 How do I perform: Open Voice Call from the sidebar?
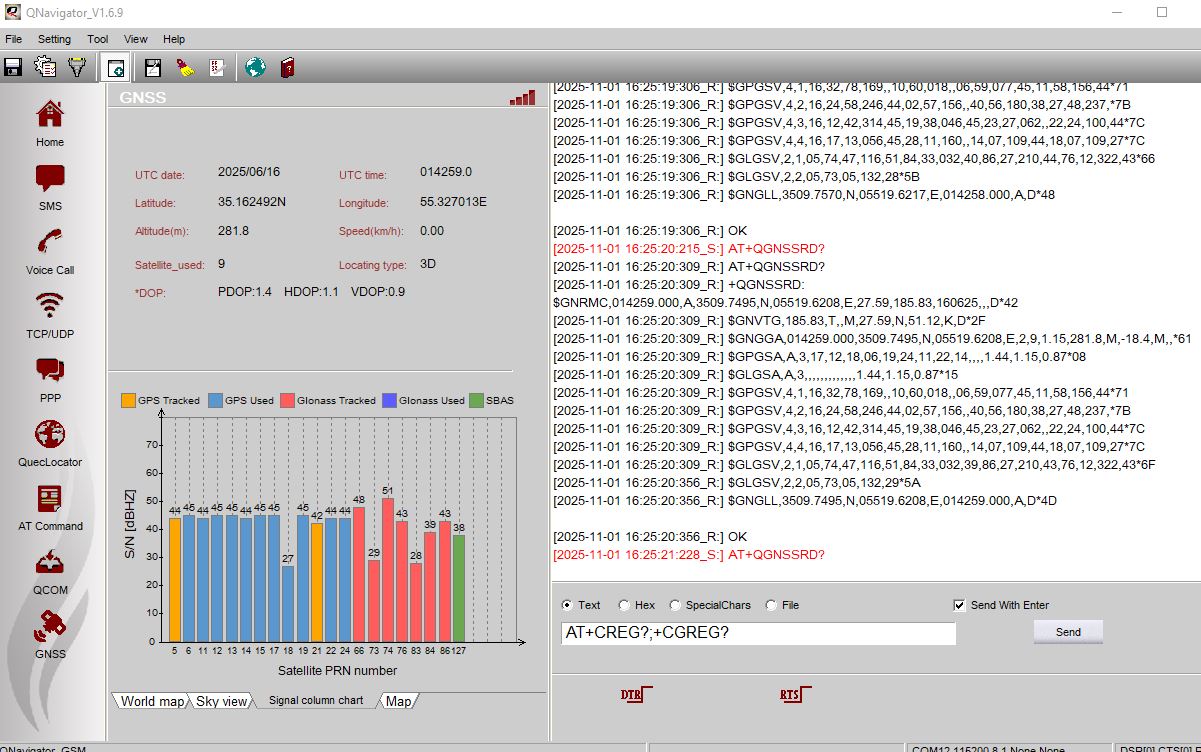tap(50, 252)
